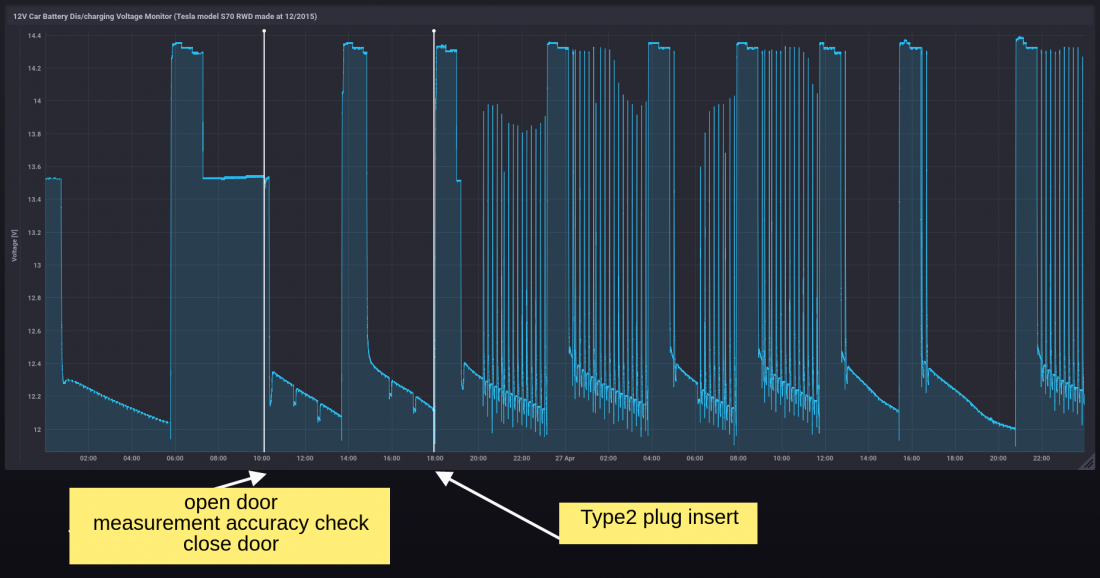Select the yellow 'measurement accuracy check' note
This screenshot has height=578, width=1100.
click(230, 524)
